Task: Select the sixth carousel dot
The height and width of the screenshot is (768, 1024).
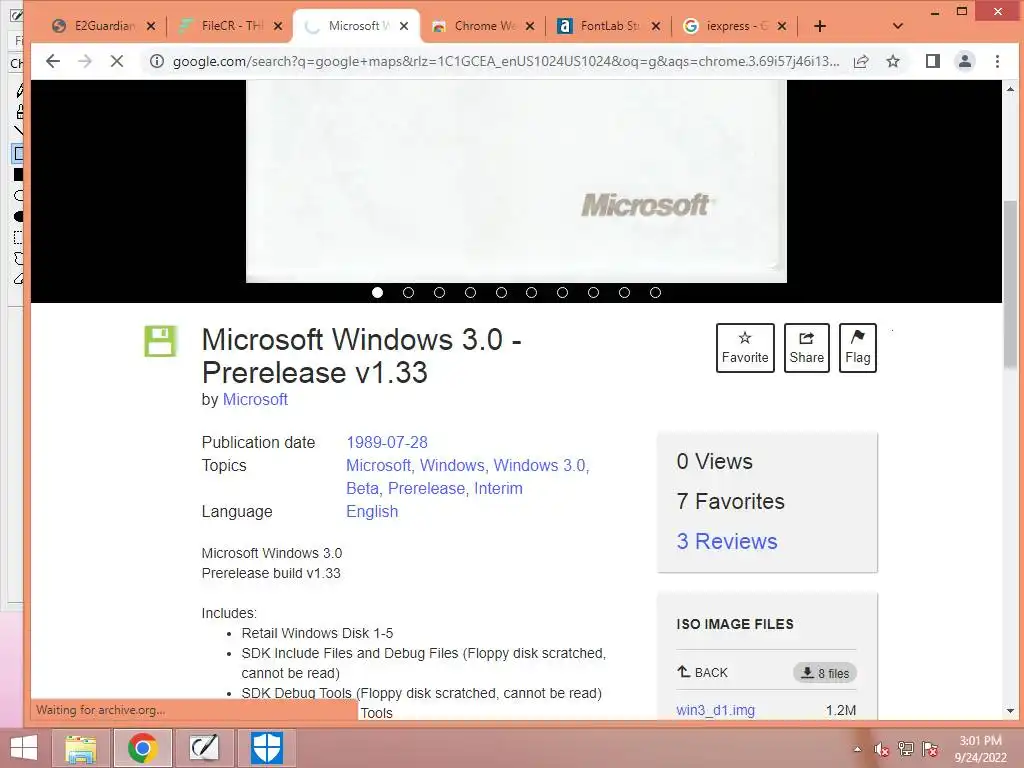Action: coord(532,293)
